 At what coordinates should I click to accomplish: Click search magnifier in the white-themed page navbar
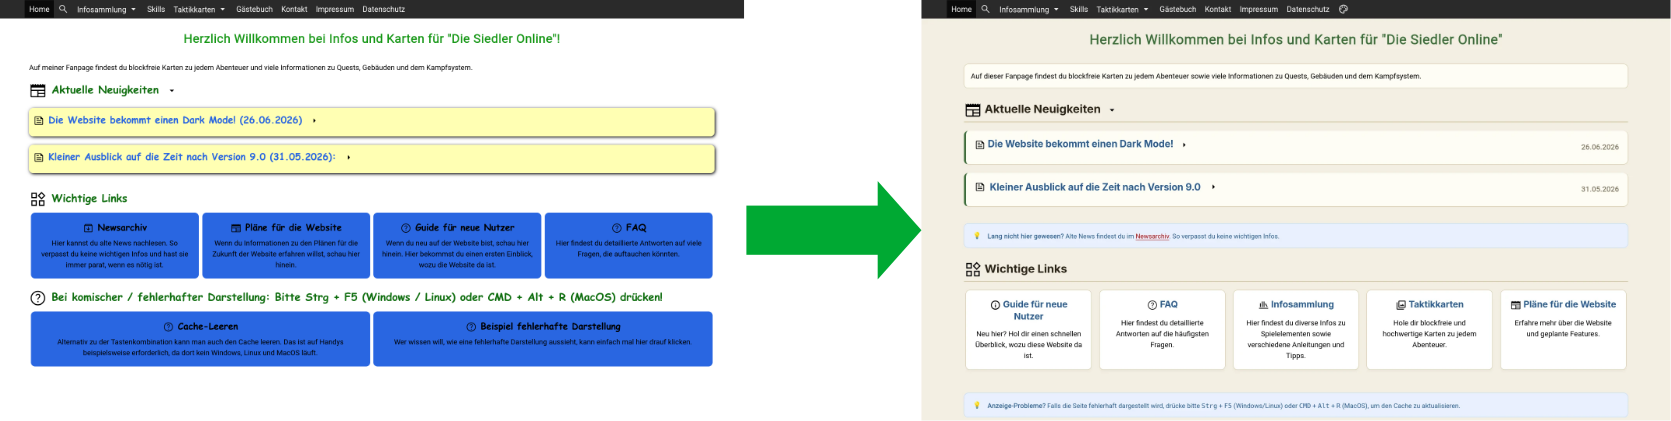63,9
